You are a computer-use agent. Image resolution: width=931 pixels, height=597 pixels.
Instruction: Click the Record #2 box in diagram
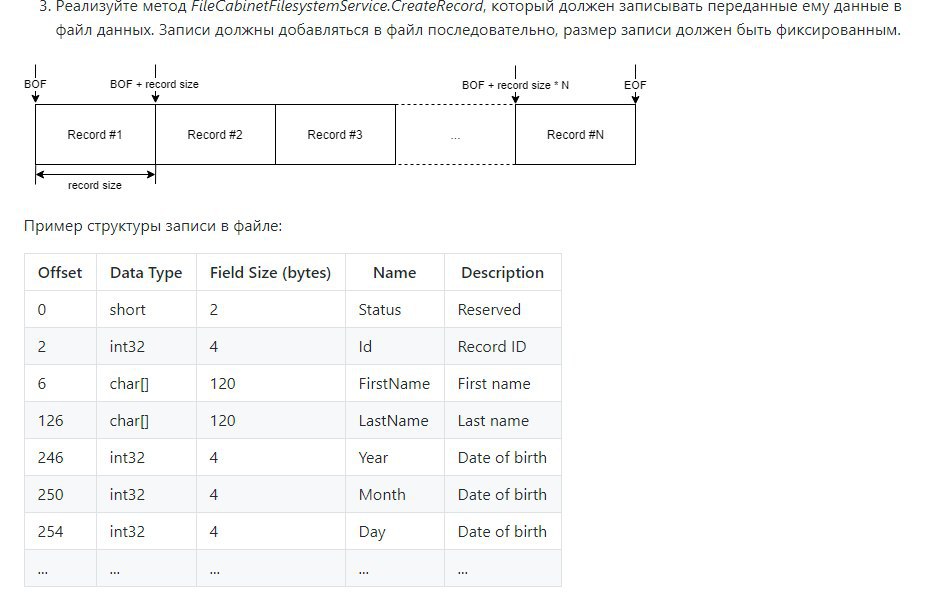(216, 135)
